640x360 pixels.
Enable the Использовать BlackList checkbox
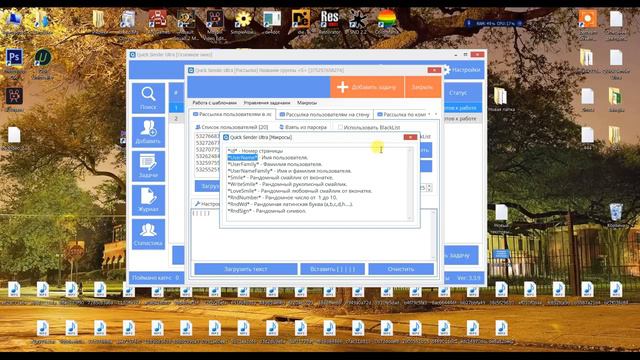[340, 127]
